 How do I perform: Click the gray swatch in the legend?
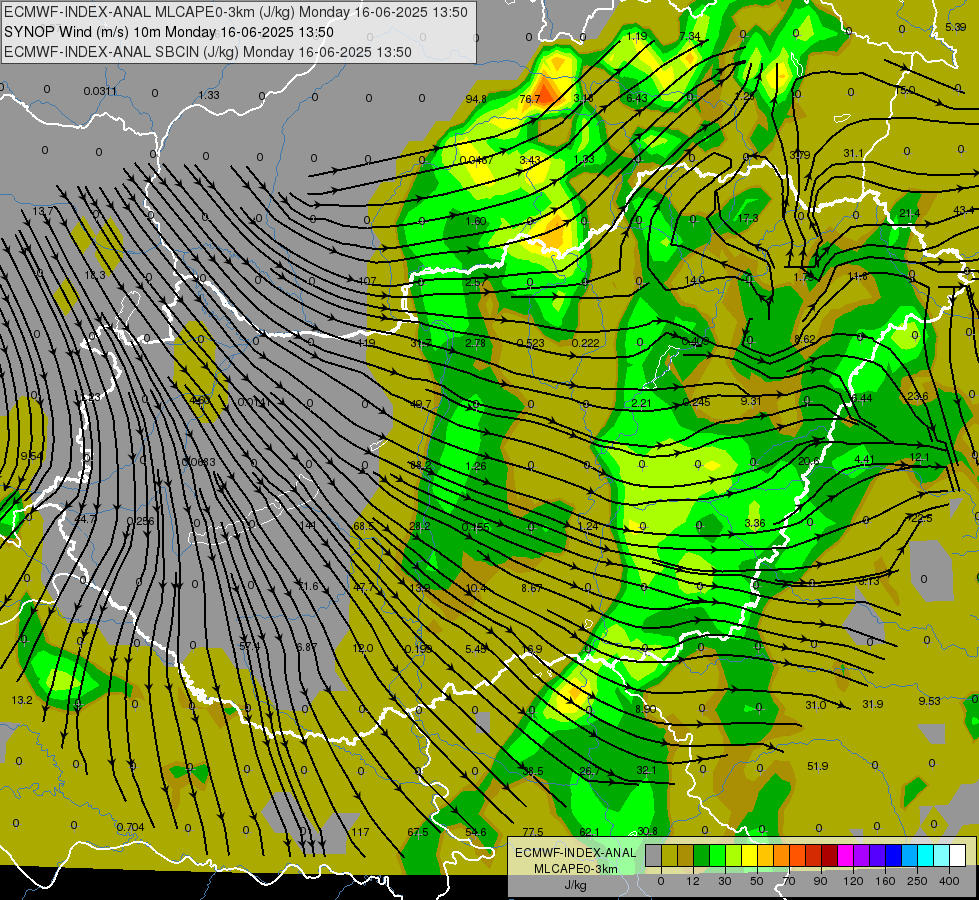[x=654, y=856]
